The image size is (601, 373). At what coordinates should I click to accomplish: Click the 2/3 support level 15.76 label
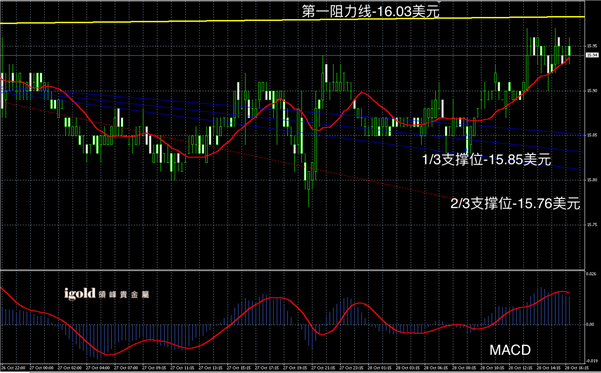pos(515,204)
